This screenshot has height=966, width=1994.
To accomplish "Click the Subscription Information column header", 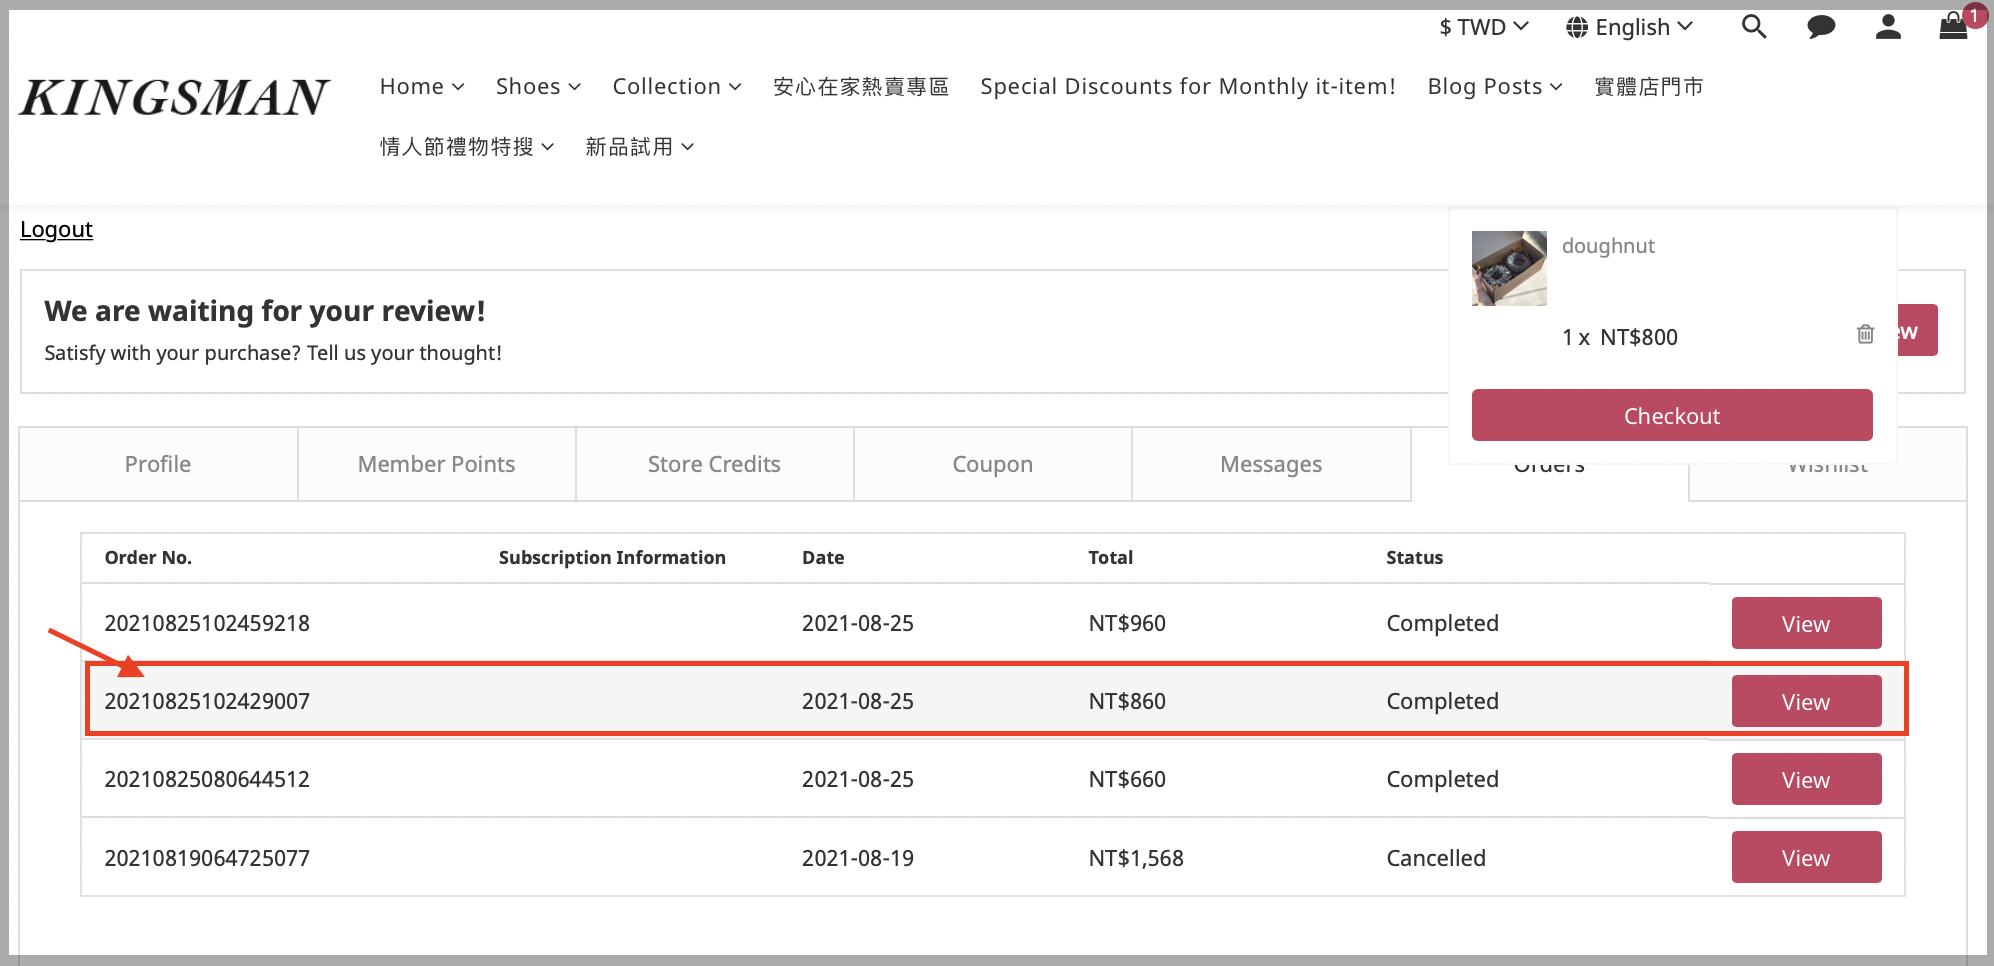I will 612,557.
